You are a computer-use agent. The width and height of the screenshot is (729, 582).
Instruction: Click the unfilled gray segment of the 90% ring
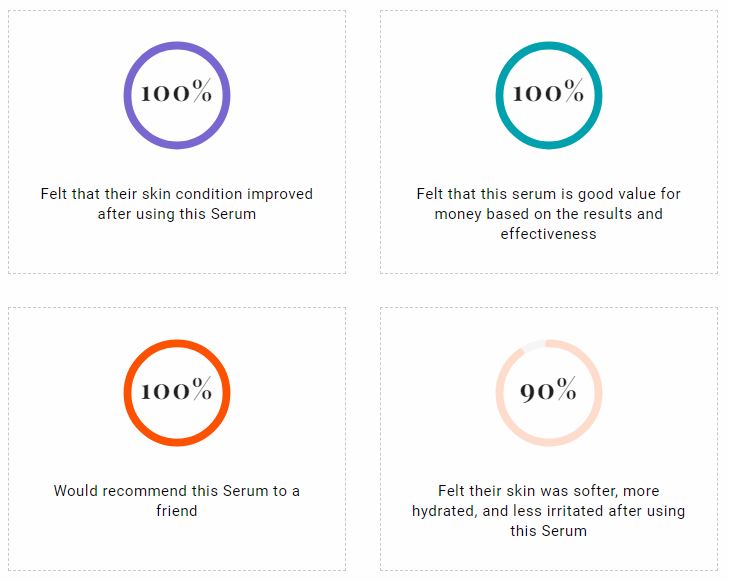point(531,346)
